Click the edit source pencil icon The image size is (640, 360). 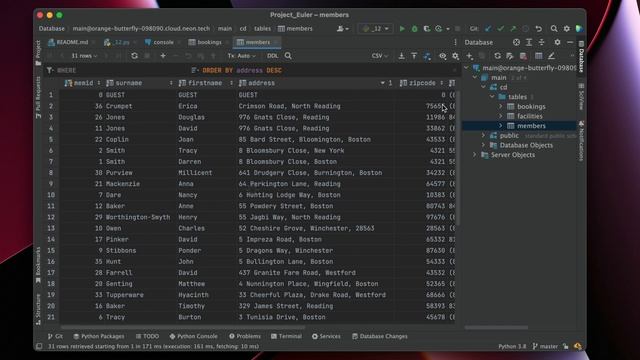[x=551, y=56]
